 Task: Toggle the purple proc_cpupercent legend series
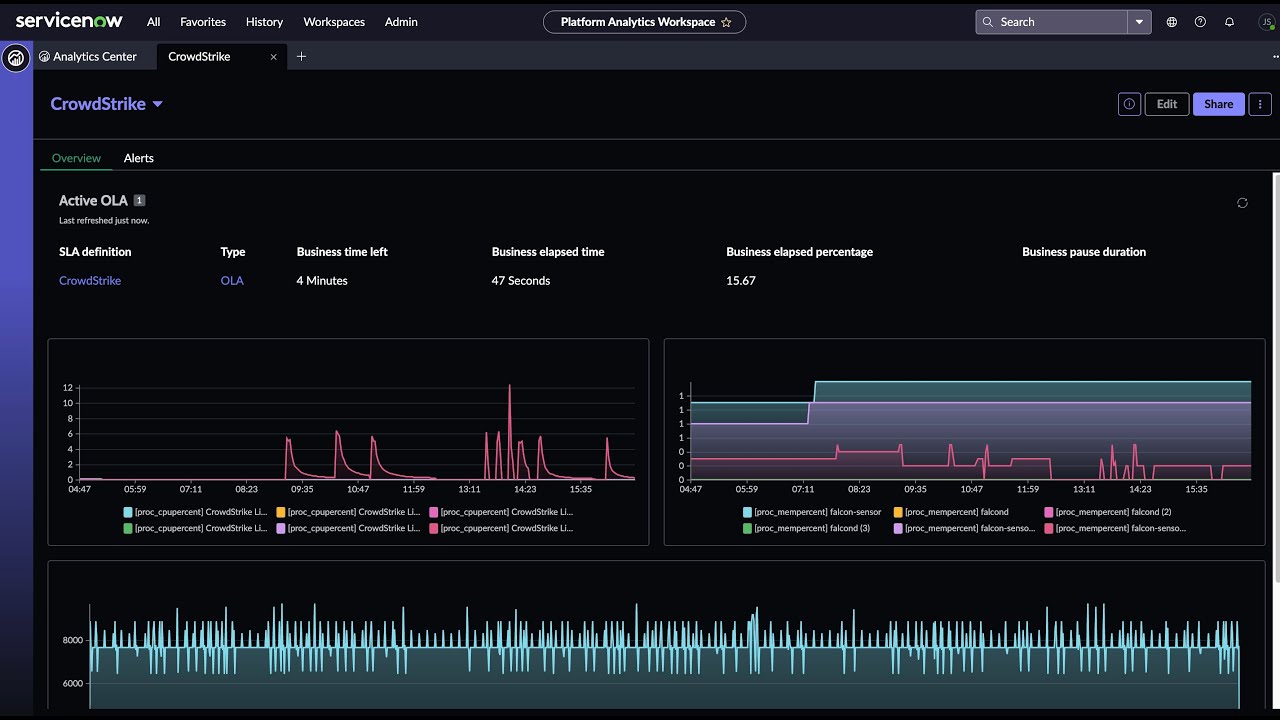click(x=348, y=528)
